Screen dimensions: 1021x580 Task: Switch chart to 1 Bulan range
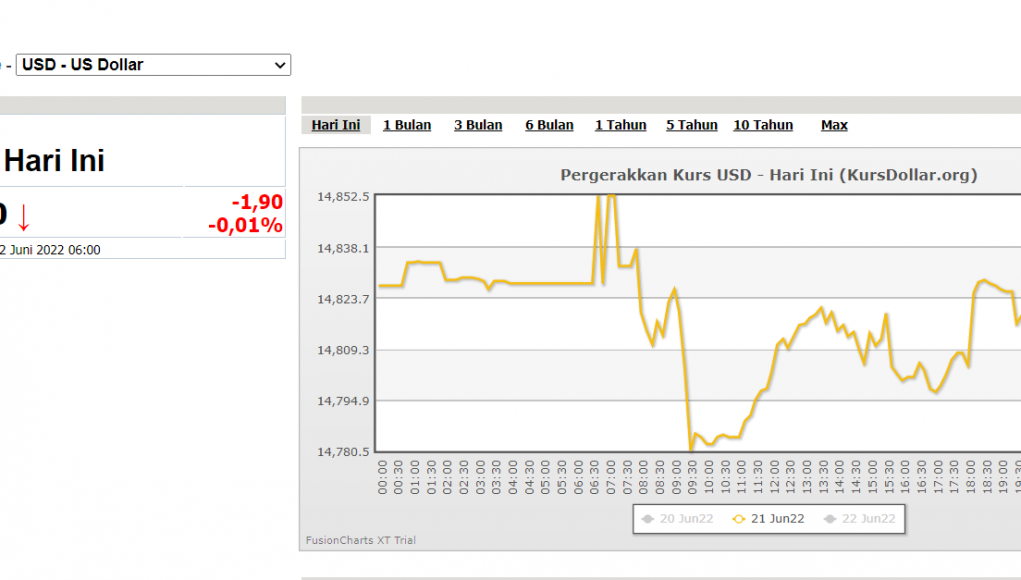click(407, 125)
